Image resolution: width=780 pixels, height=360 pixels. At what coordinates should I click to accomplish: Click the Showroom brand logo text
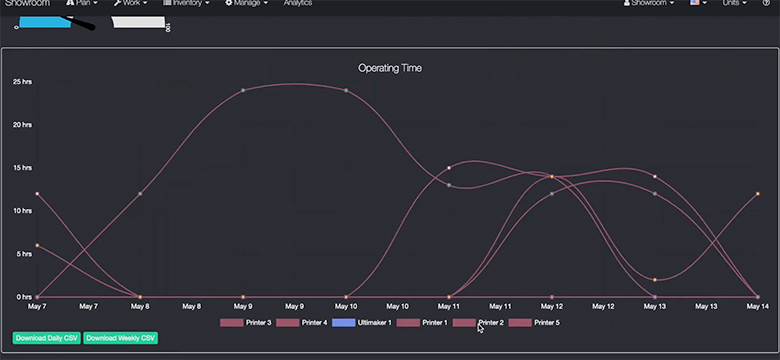tap(27, 3)
